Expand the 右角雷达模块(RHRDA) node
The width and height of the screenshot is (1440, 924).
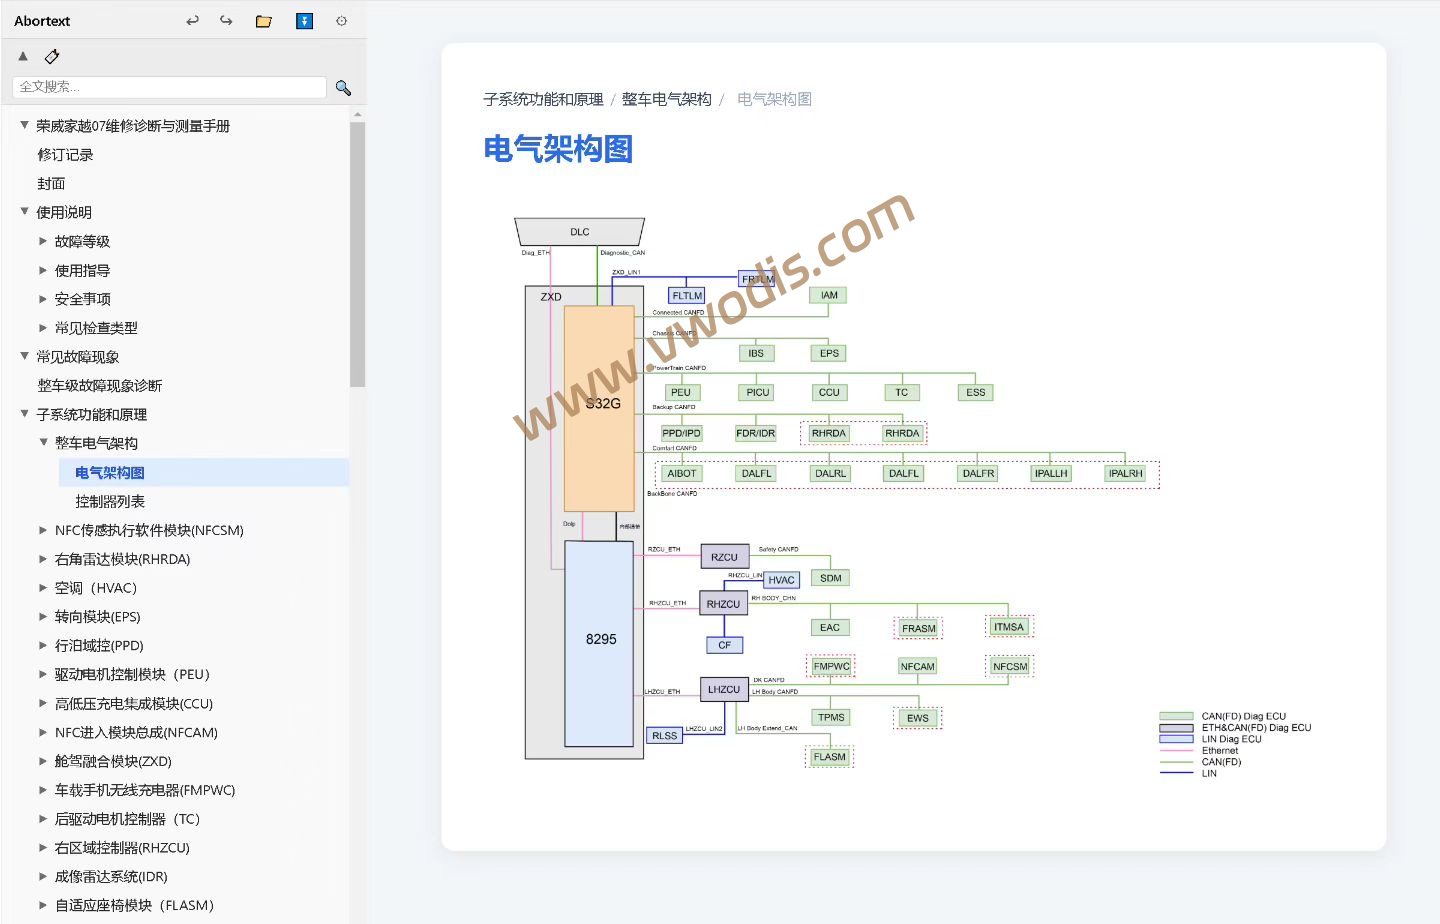tap(43, 559)
